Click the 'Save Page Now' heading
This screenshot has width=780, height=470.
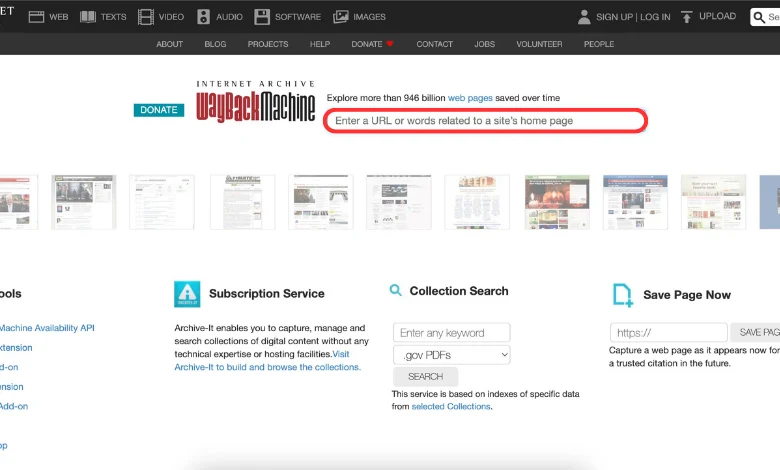[x=687, y=295]
